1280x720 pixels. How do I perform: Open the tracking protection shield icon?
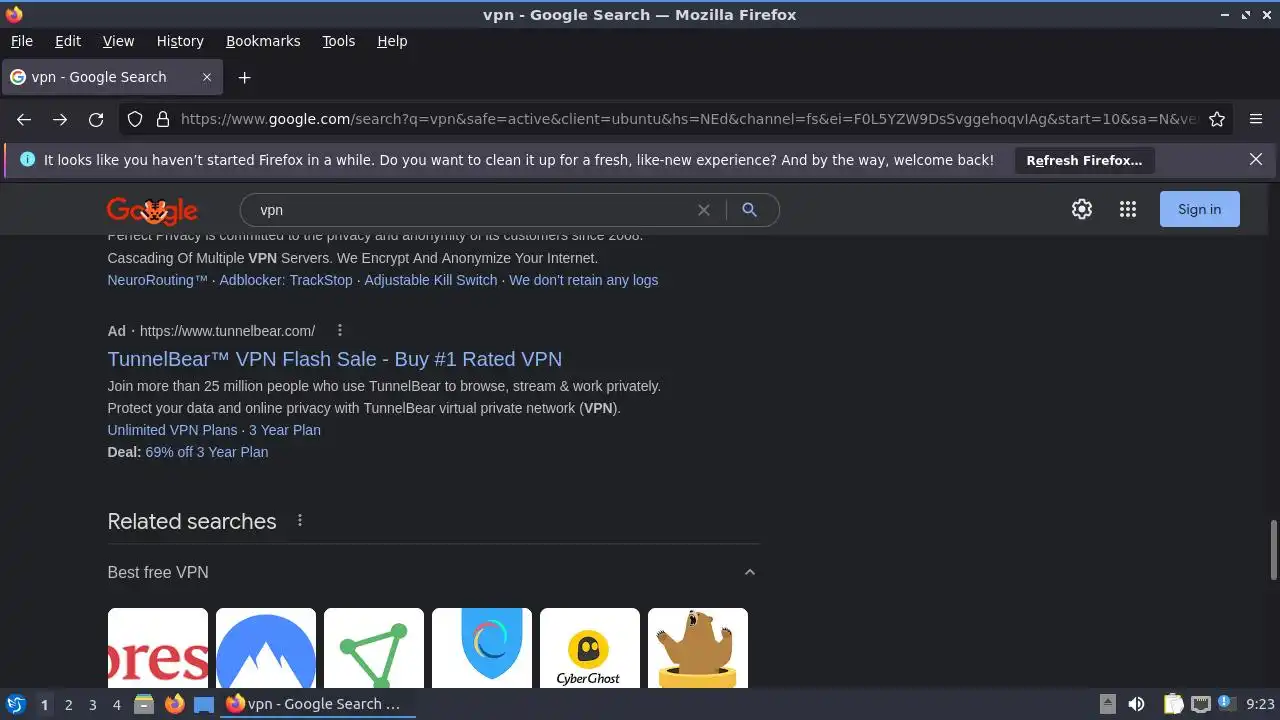point(136,119)
